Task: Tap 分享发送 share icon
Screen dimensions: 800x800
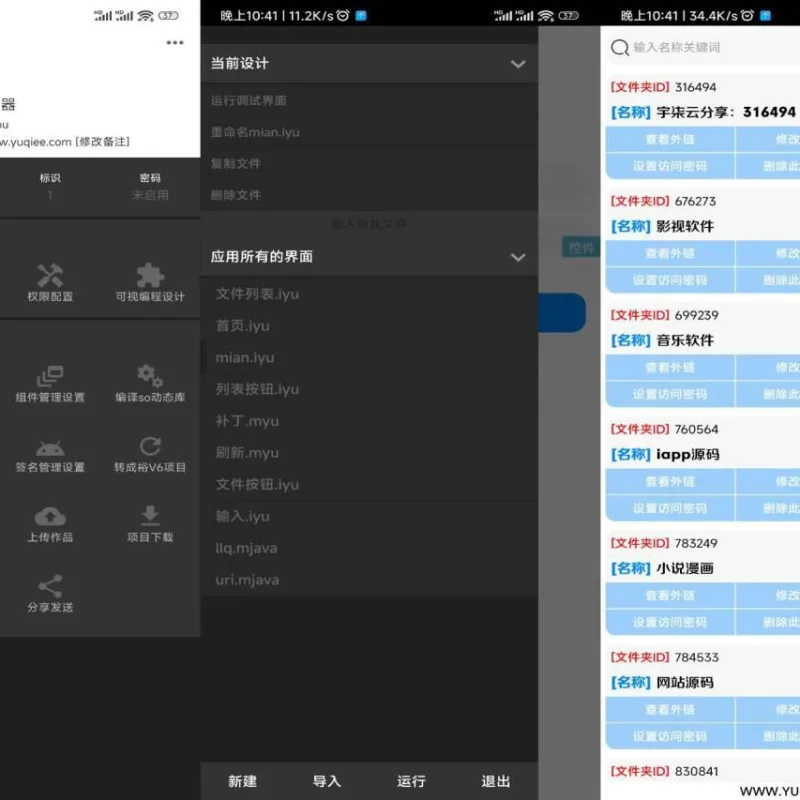Action: 50,586
